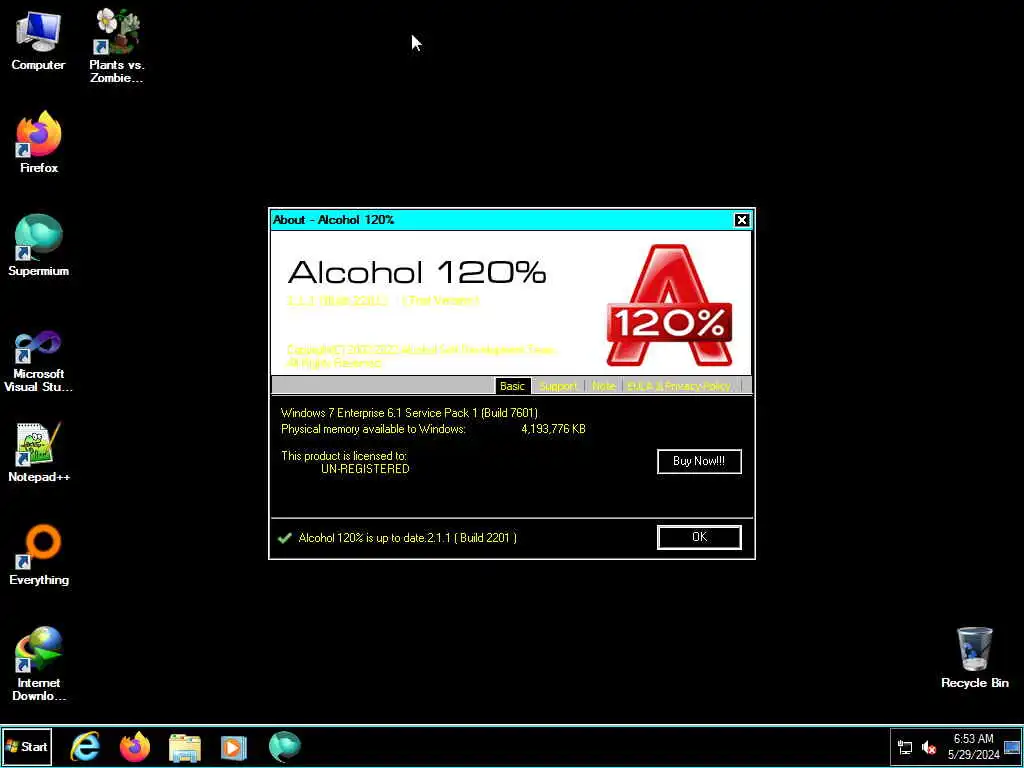Switch to the Support tab
Viewport: 1024px width, 768px height.
click(x=558, y=386)
